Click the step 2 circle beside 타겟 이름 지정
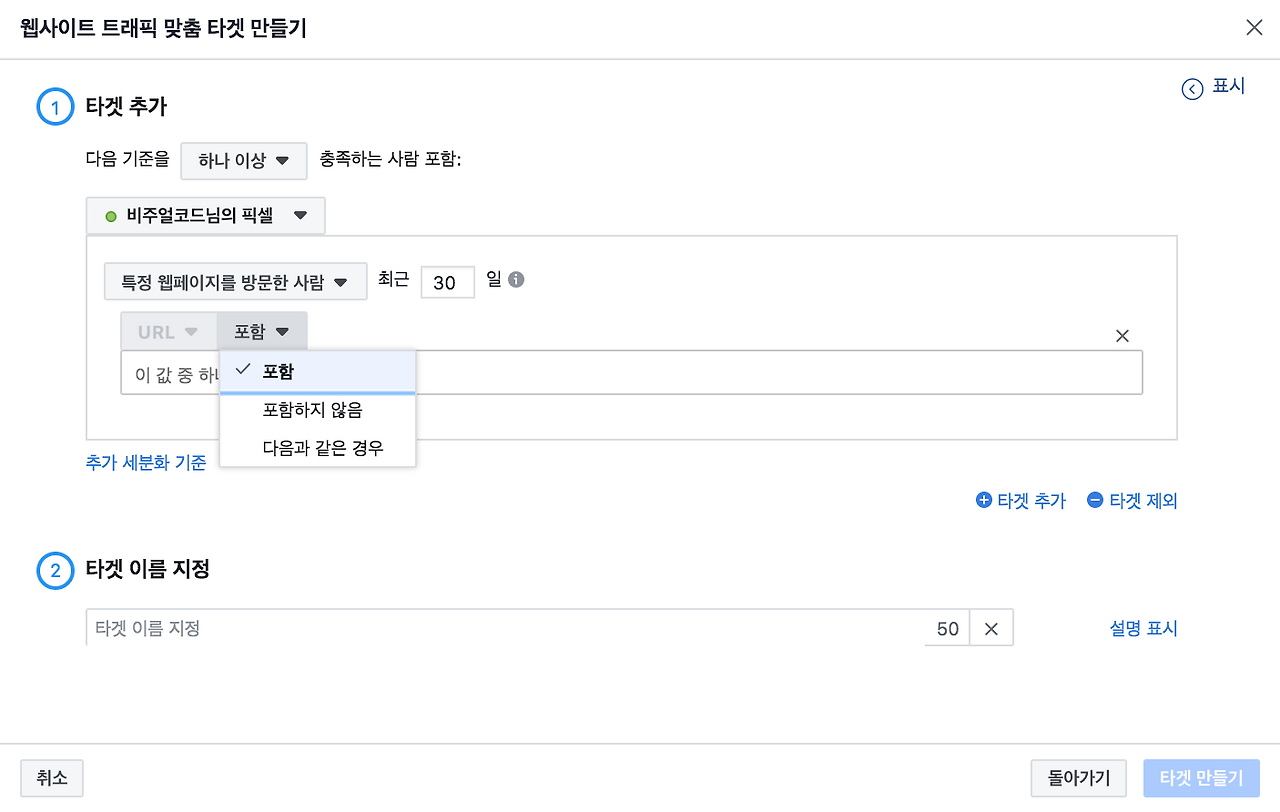This screenshot has height=812, width=1280. tap(55, 572)
